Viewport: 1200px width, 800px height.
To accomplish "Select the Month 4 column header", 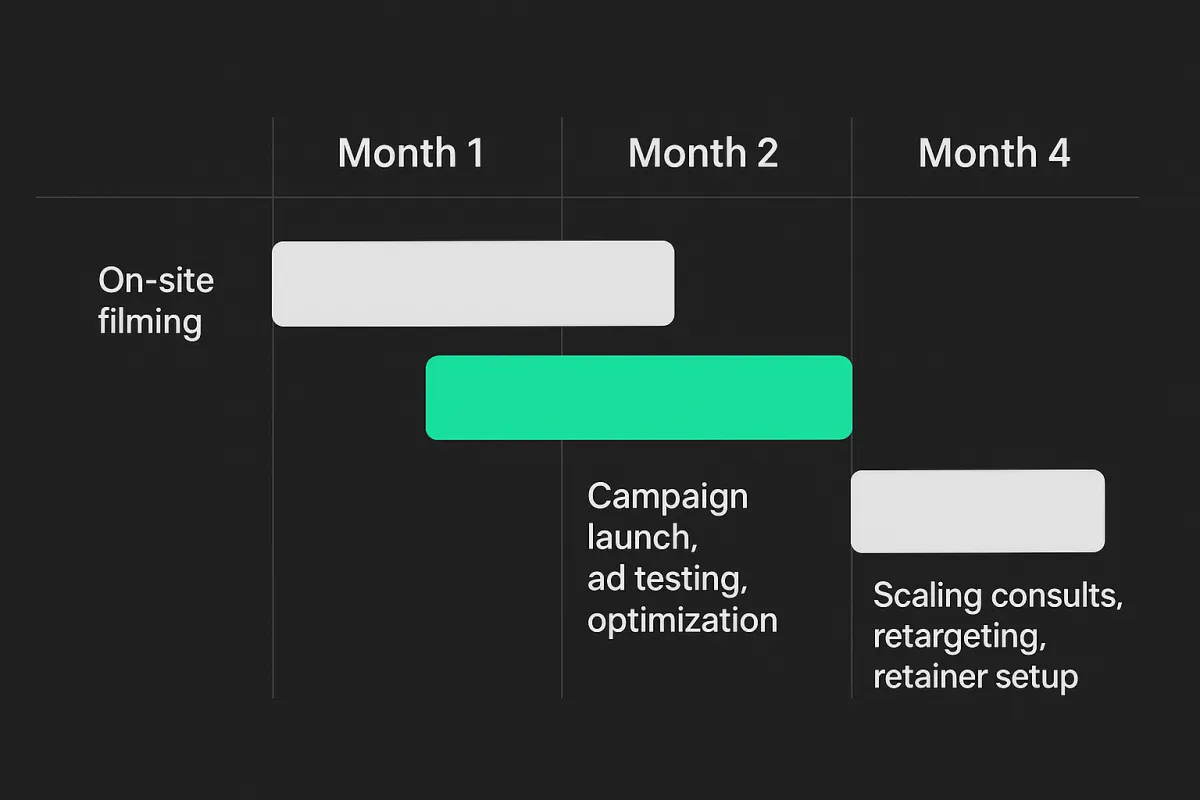I will pyautogui.click(x=994, y=153).
